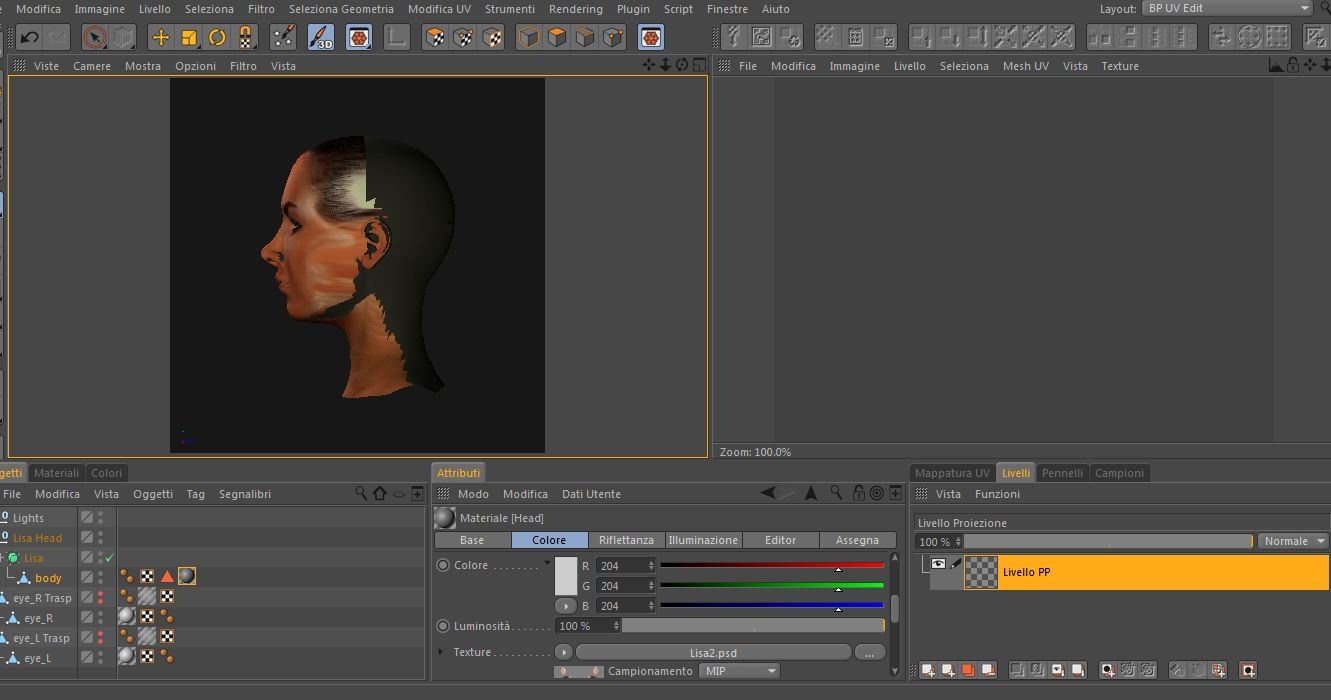1331x700 pixels.
Task: Click the lock icon in Attributes panel
Action: (x=858, y=493)
